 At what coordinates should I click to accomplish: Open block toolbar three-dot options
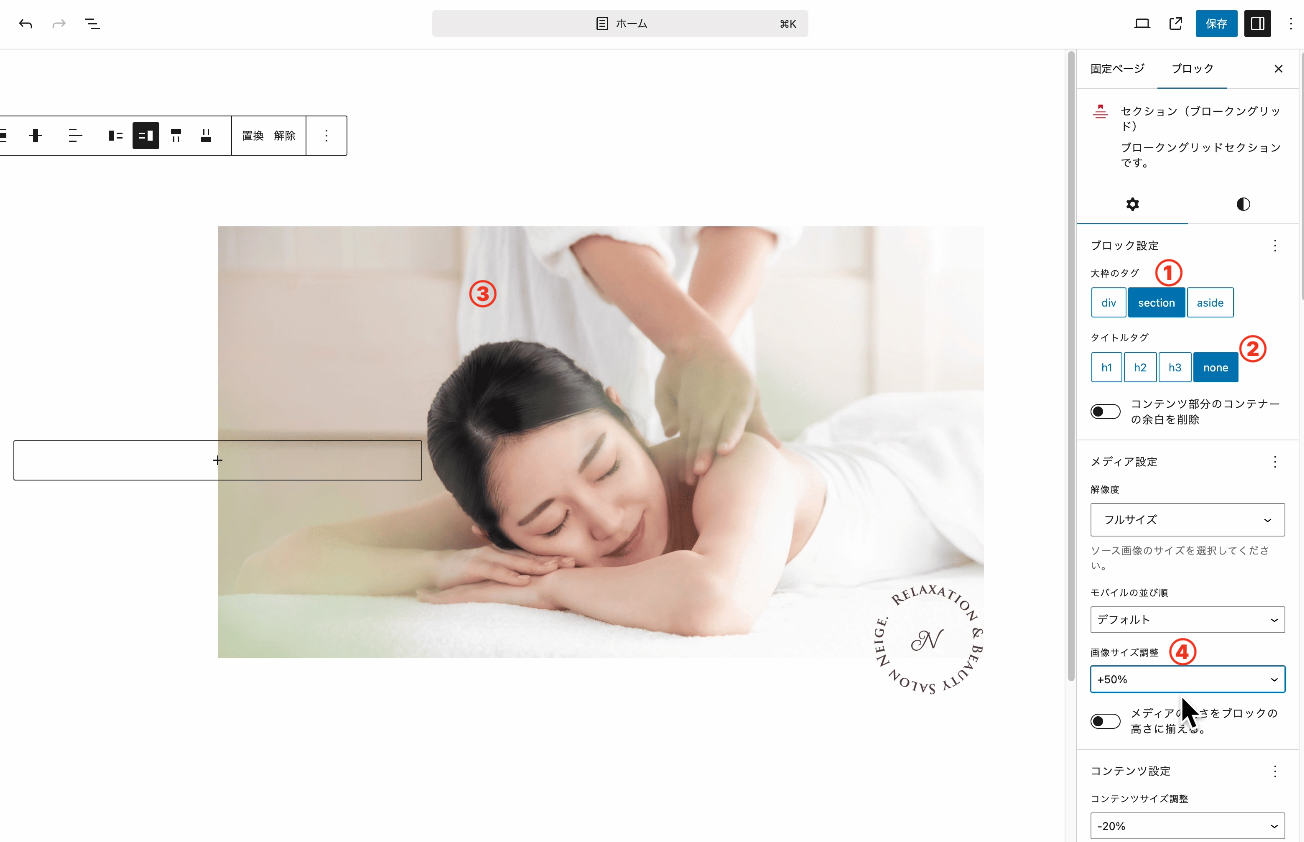326,136
